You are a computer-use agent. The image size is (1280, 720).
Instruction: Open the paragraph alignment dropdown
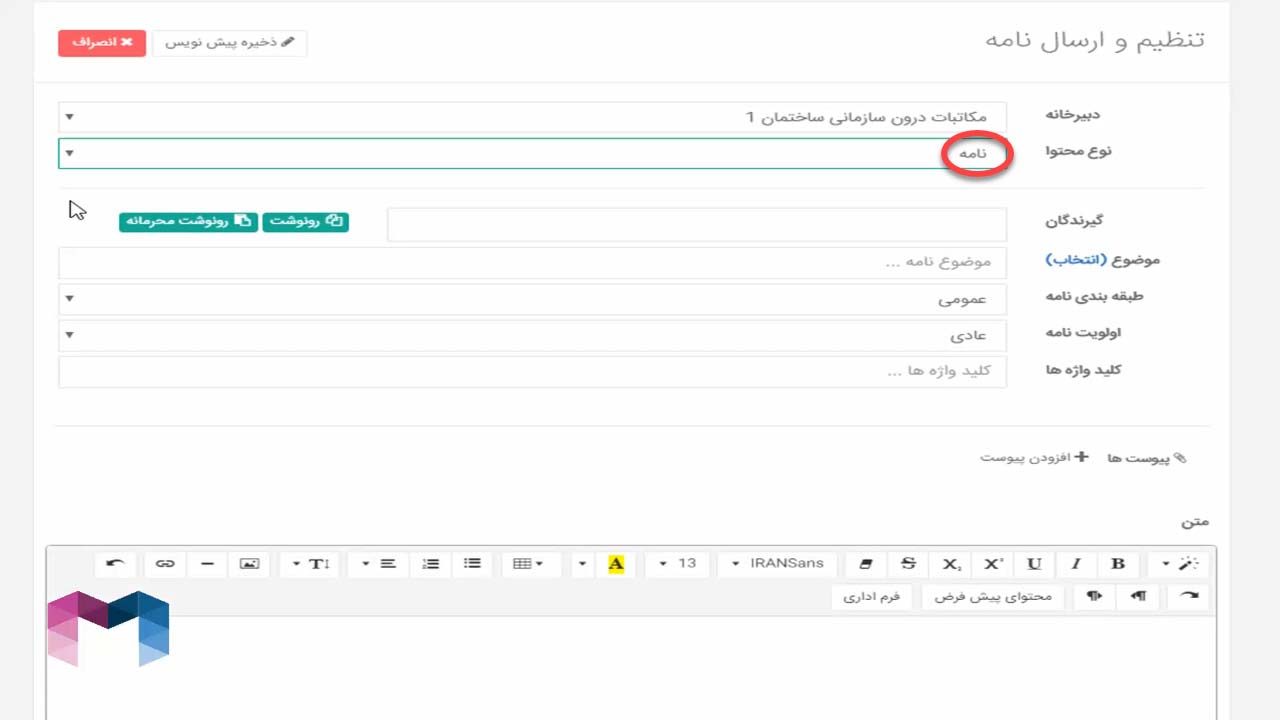(379, 564)
